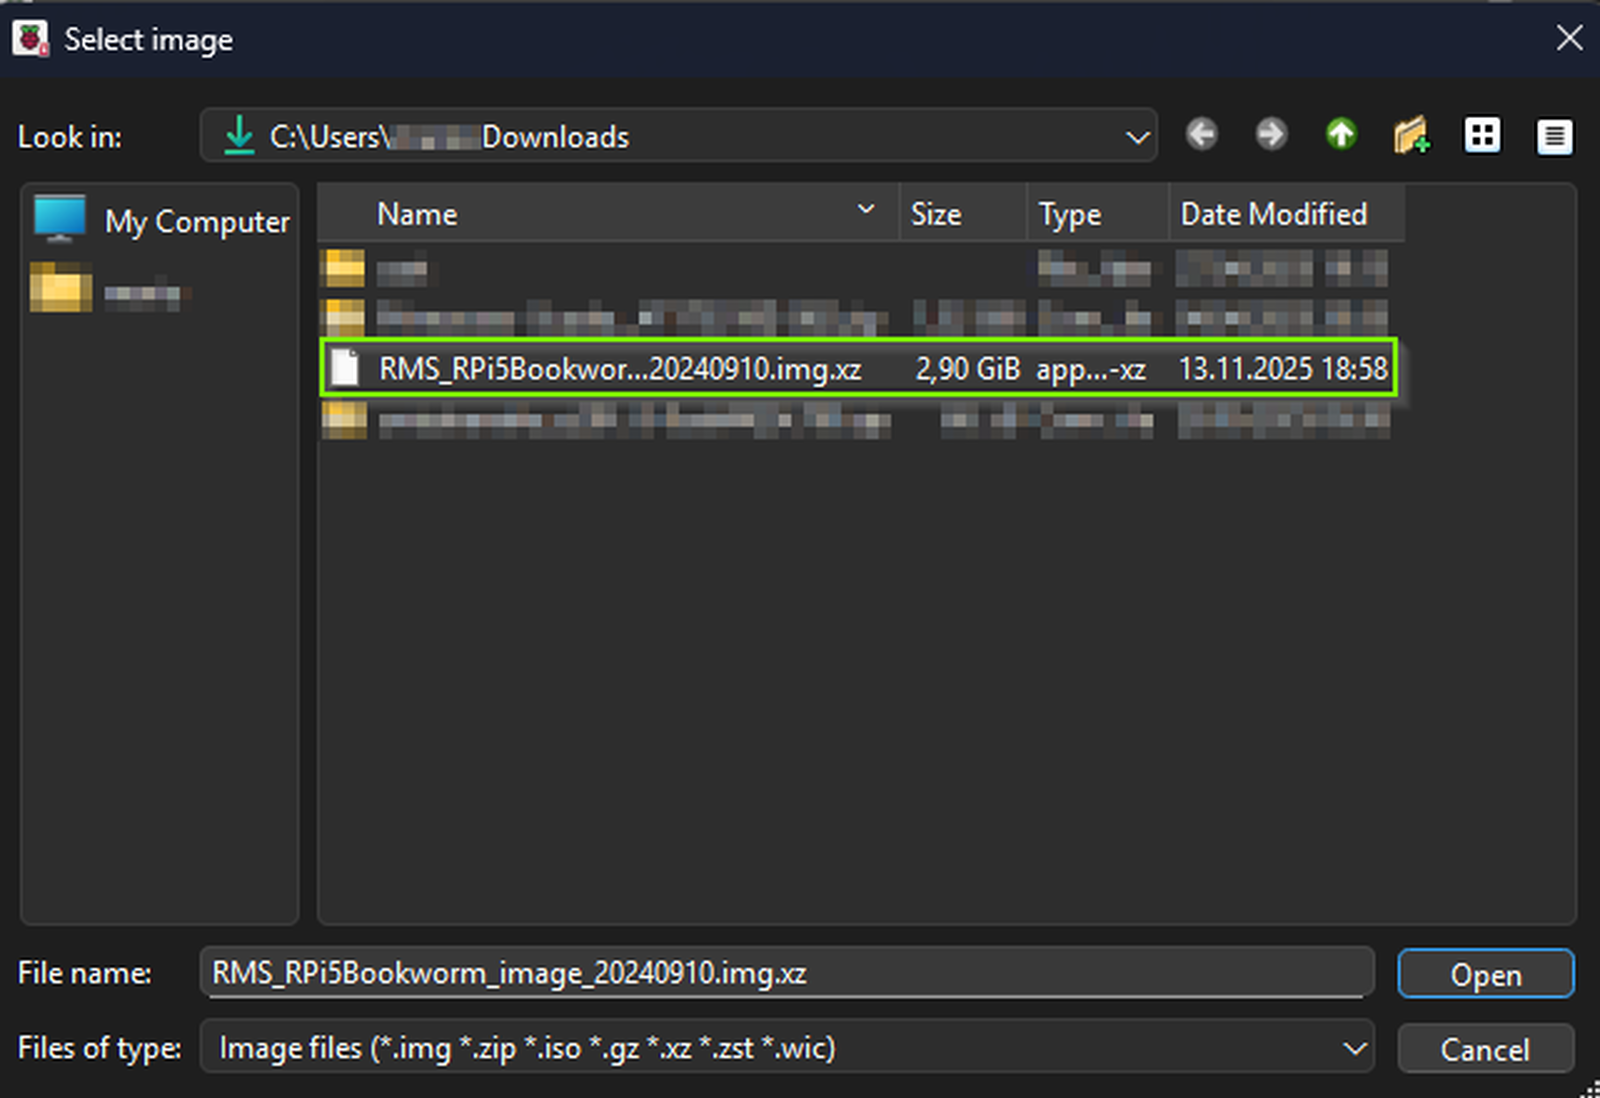Sort by Date Modified column
1600x1098 pixels.
[x=1284, y=214]
